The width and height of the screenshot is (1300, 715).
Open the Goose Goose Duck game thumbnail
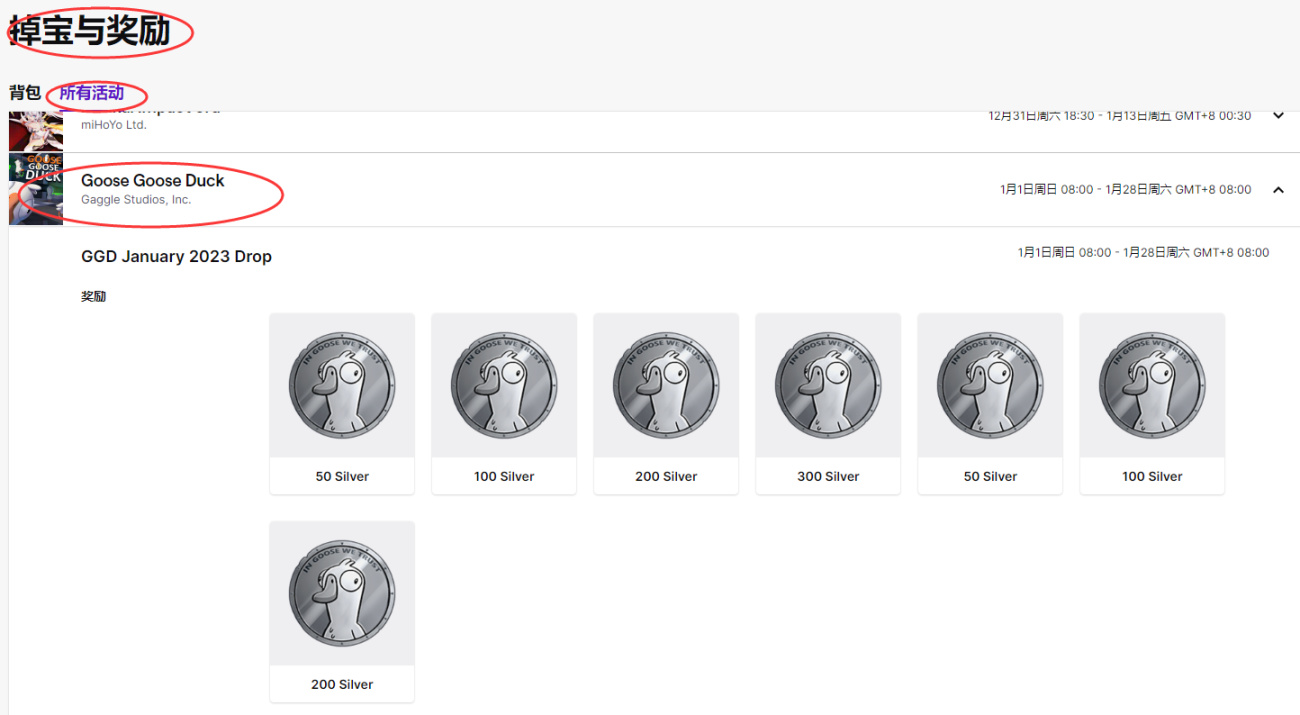click(x=36, y=189)
